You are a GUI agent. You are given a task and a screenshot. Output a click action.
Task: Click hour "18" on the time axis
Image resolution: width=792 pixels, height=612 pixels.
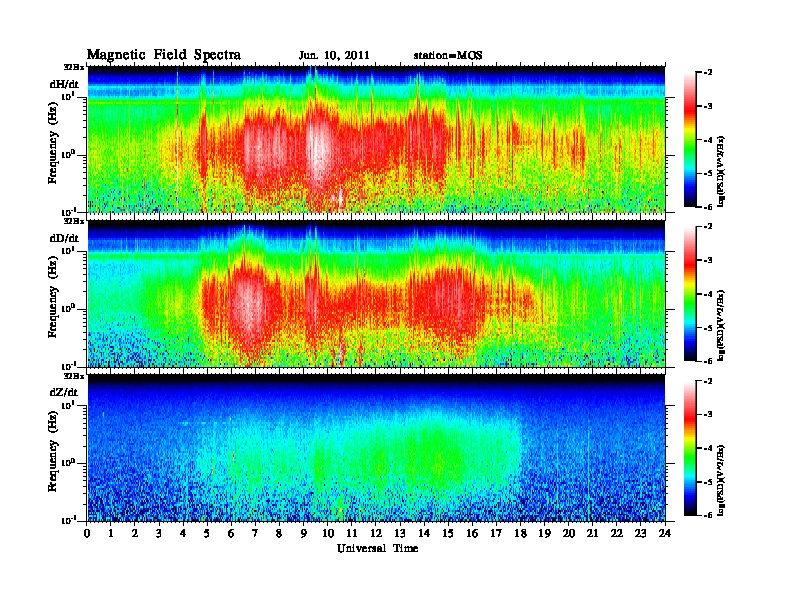pyautogui.click(x=520, y=533)
